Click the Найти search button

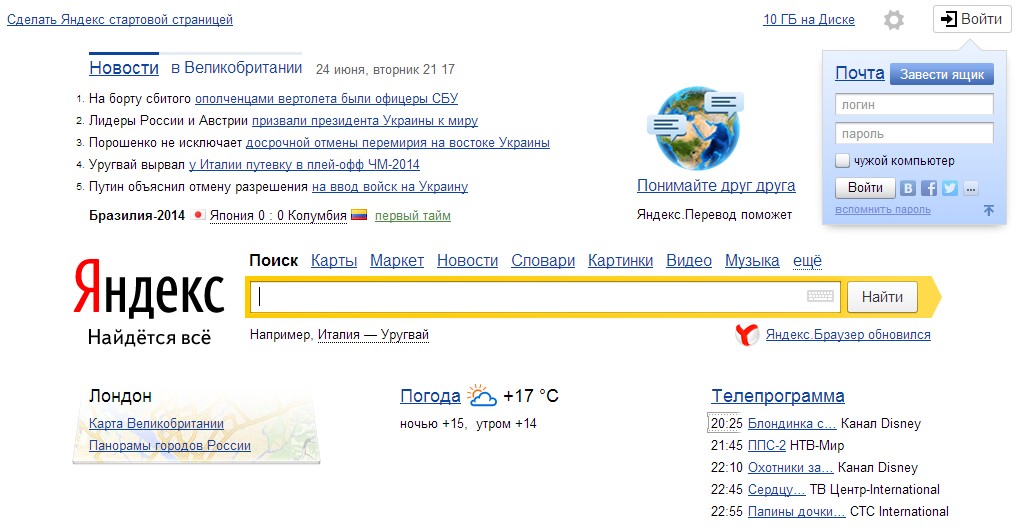tap(882, 297)
